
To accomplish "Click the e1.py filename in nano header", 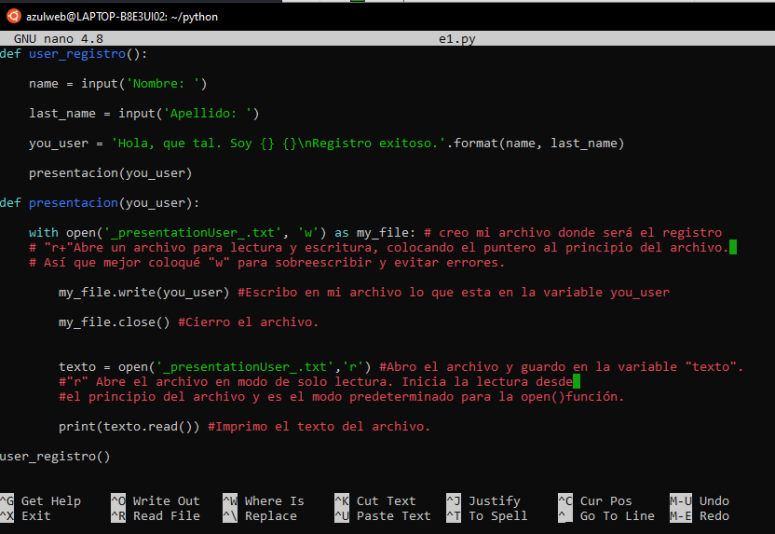I will tap(457, 39).
